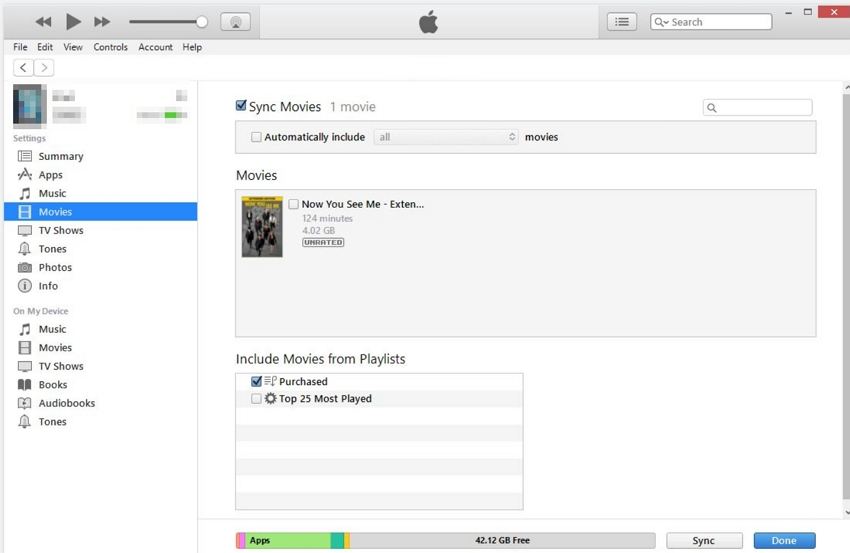Go forward with the right arrow button
This screenshot has height=553, width=850.
[x=44, y=68]
